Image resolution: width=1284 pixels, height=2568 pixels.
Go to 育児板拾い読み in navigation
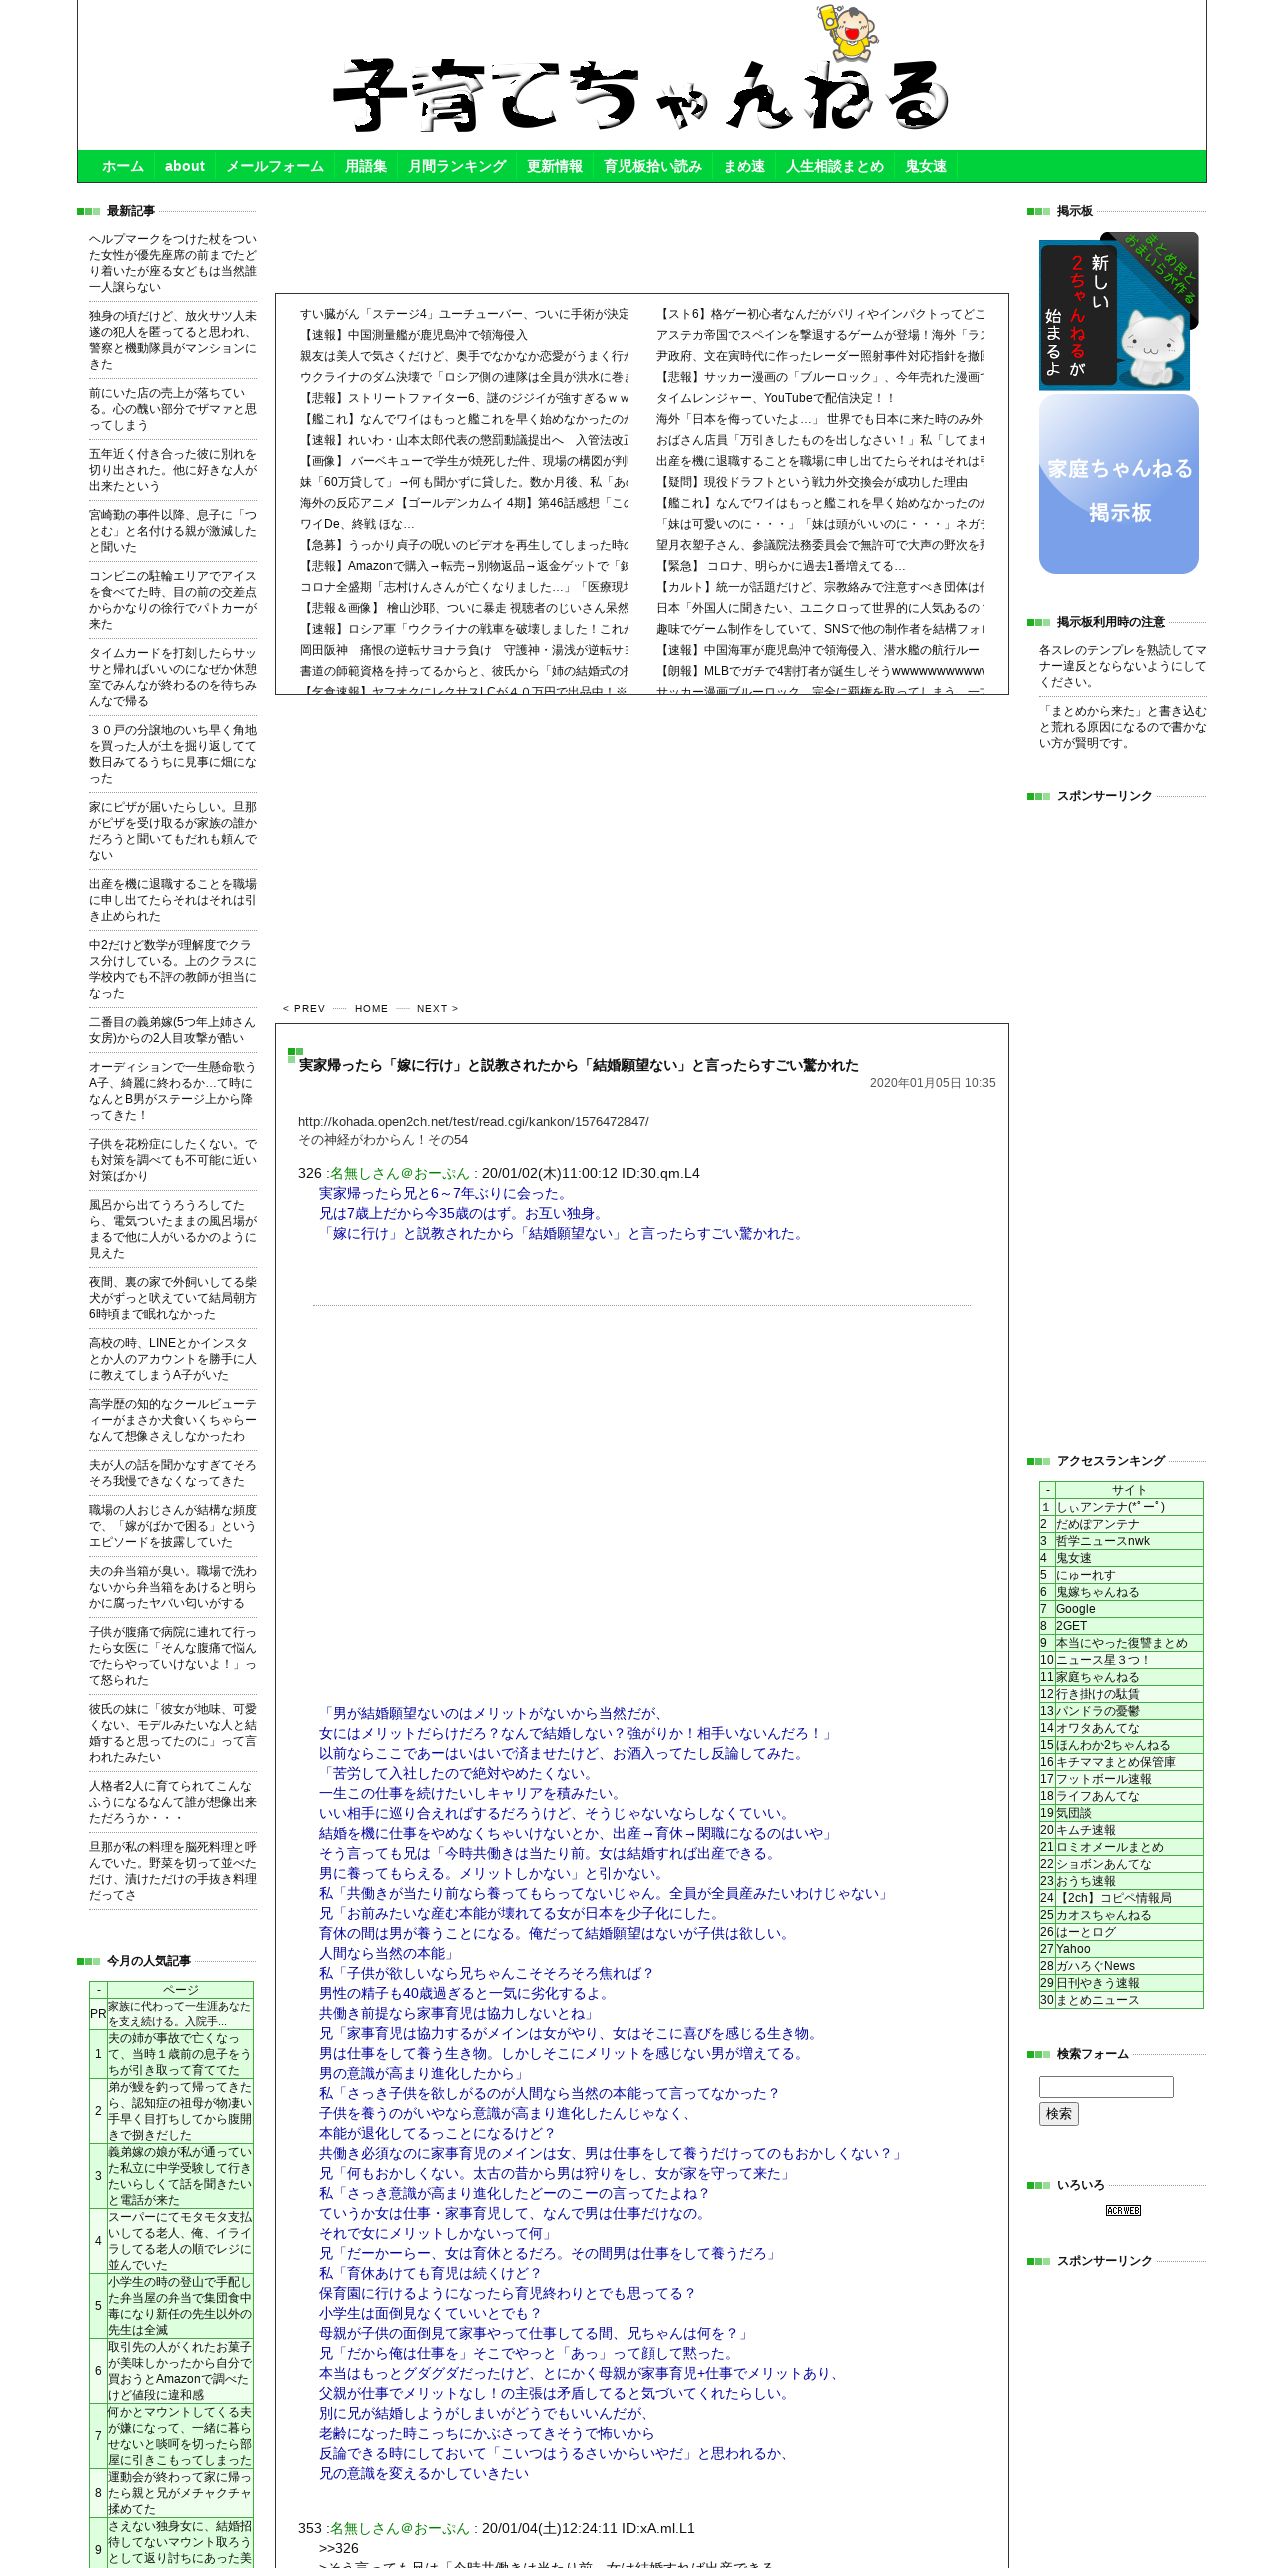653,167
